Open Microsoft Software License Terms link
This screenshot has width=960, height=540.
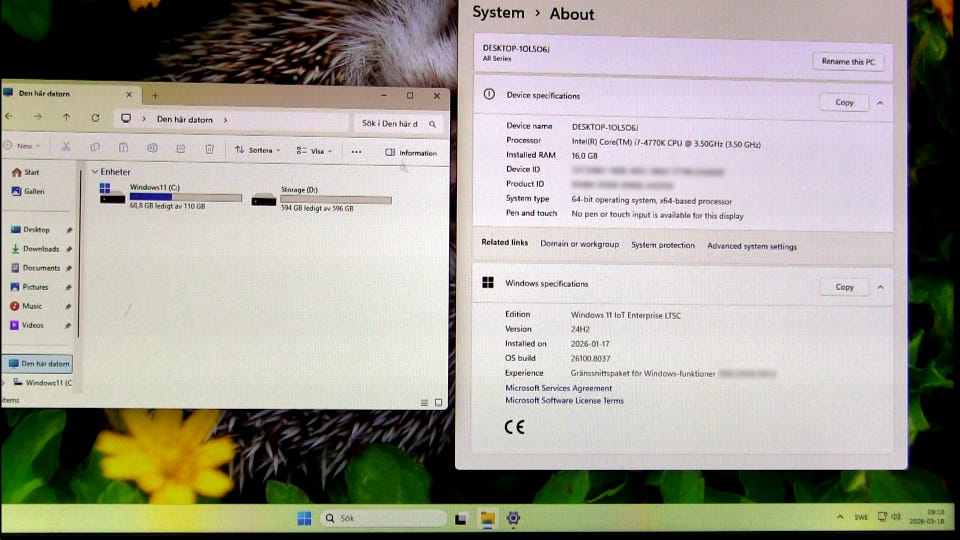point(564,401)
